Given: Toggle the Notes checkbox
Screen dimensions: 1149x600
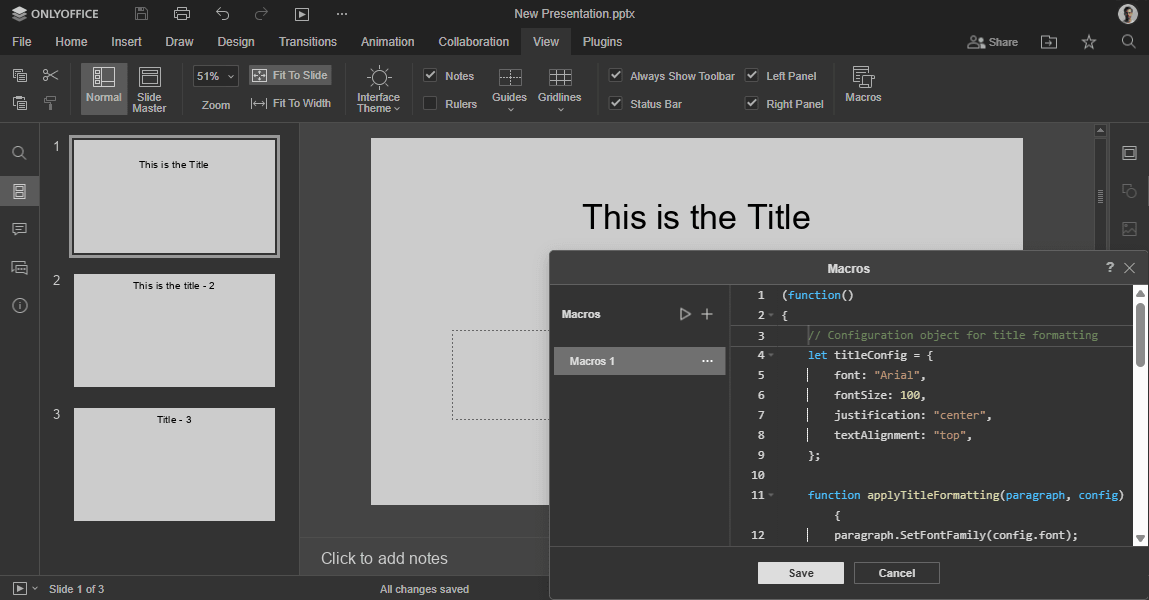Looking at the screenshot, I should click(430, 75).
